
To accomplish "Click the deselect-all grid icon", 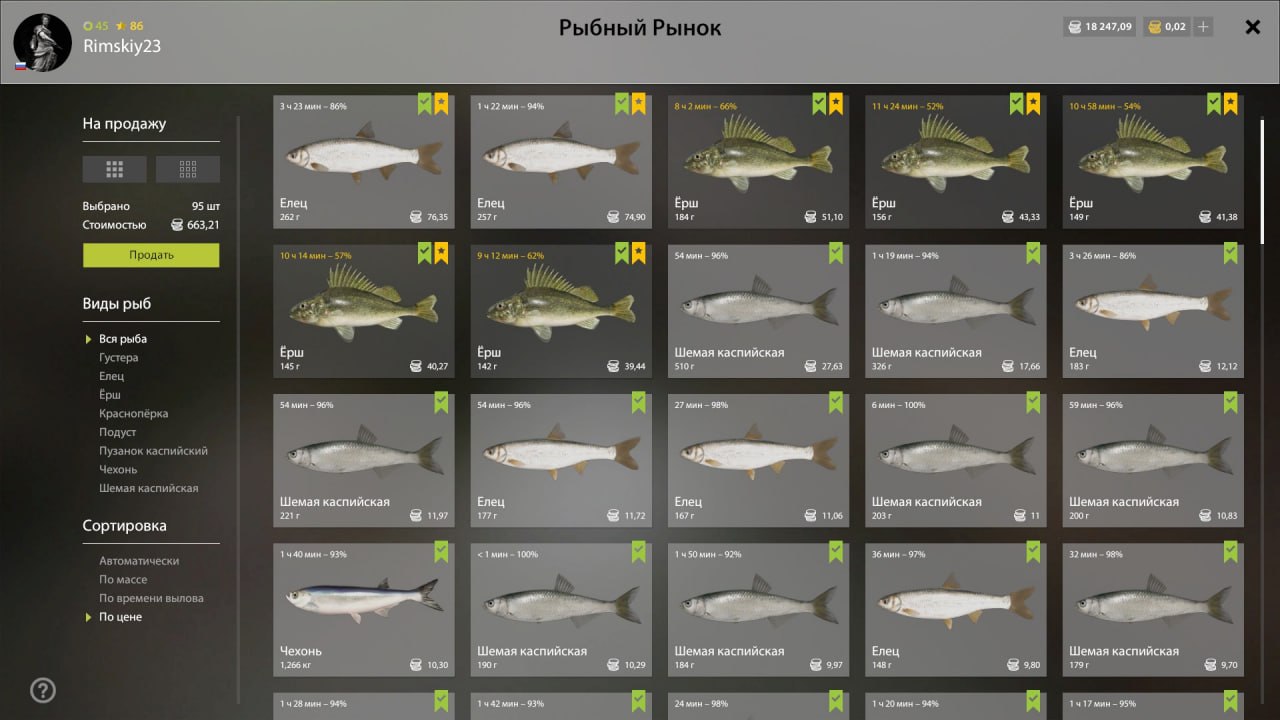I will (x=188, y=169).
